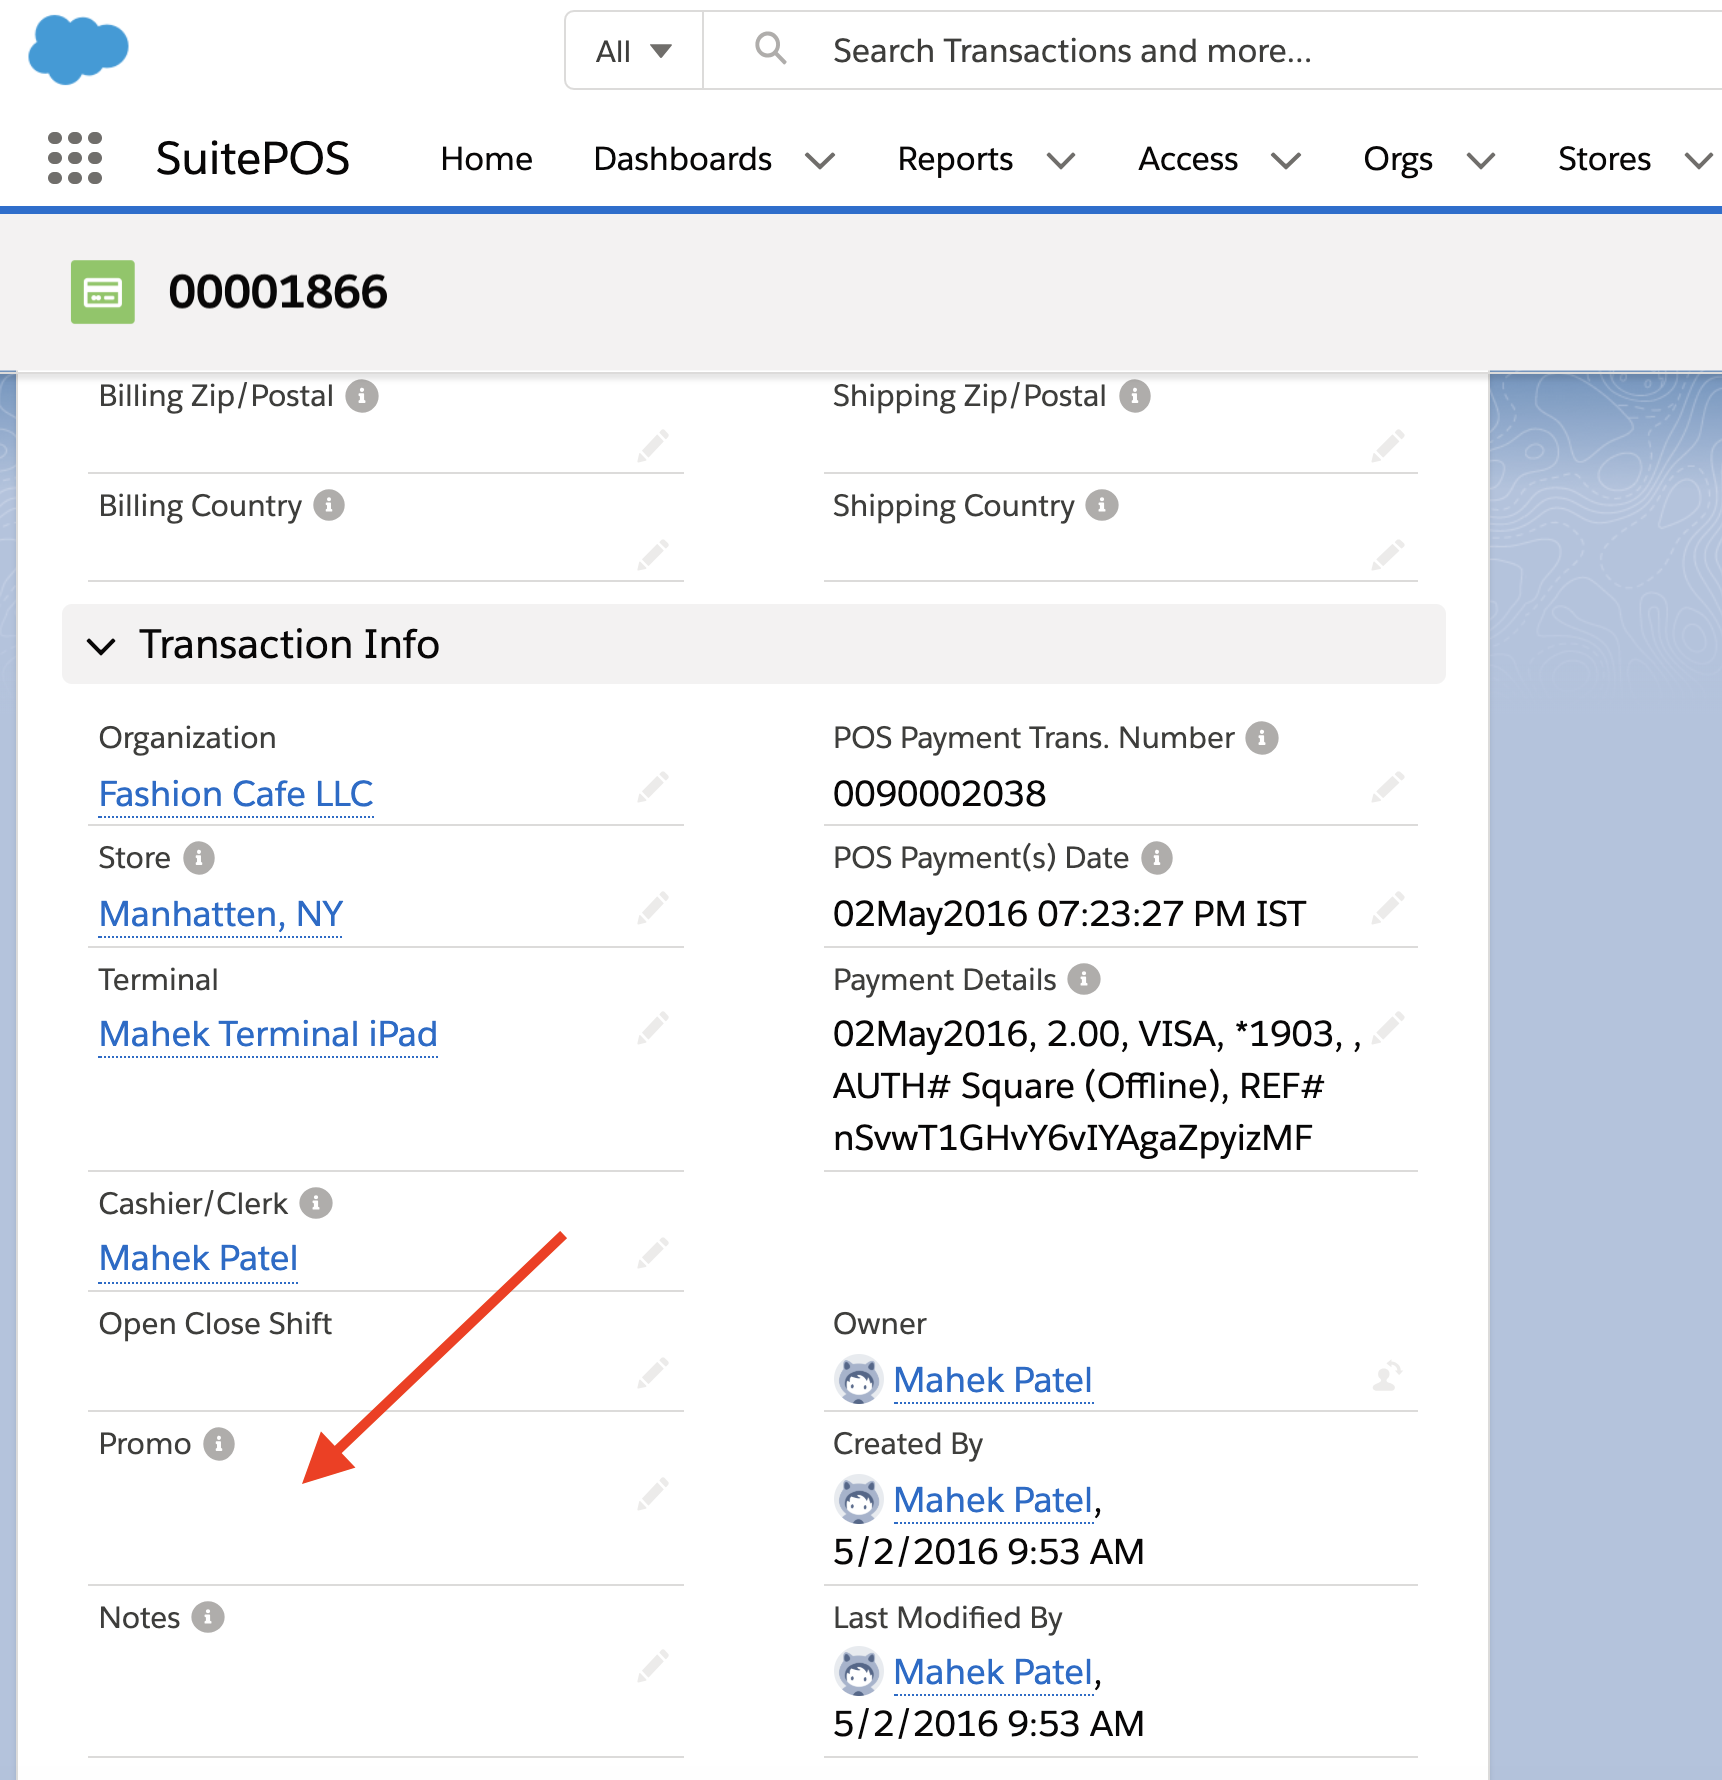Open the Stores tab
1722x1780 pixels.
click(1605, 159)
